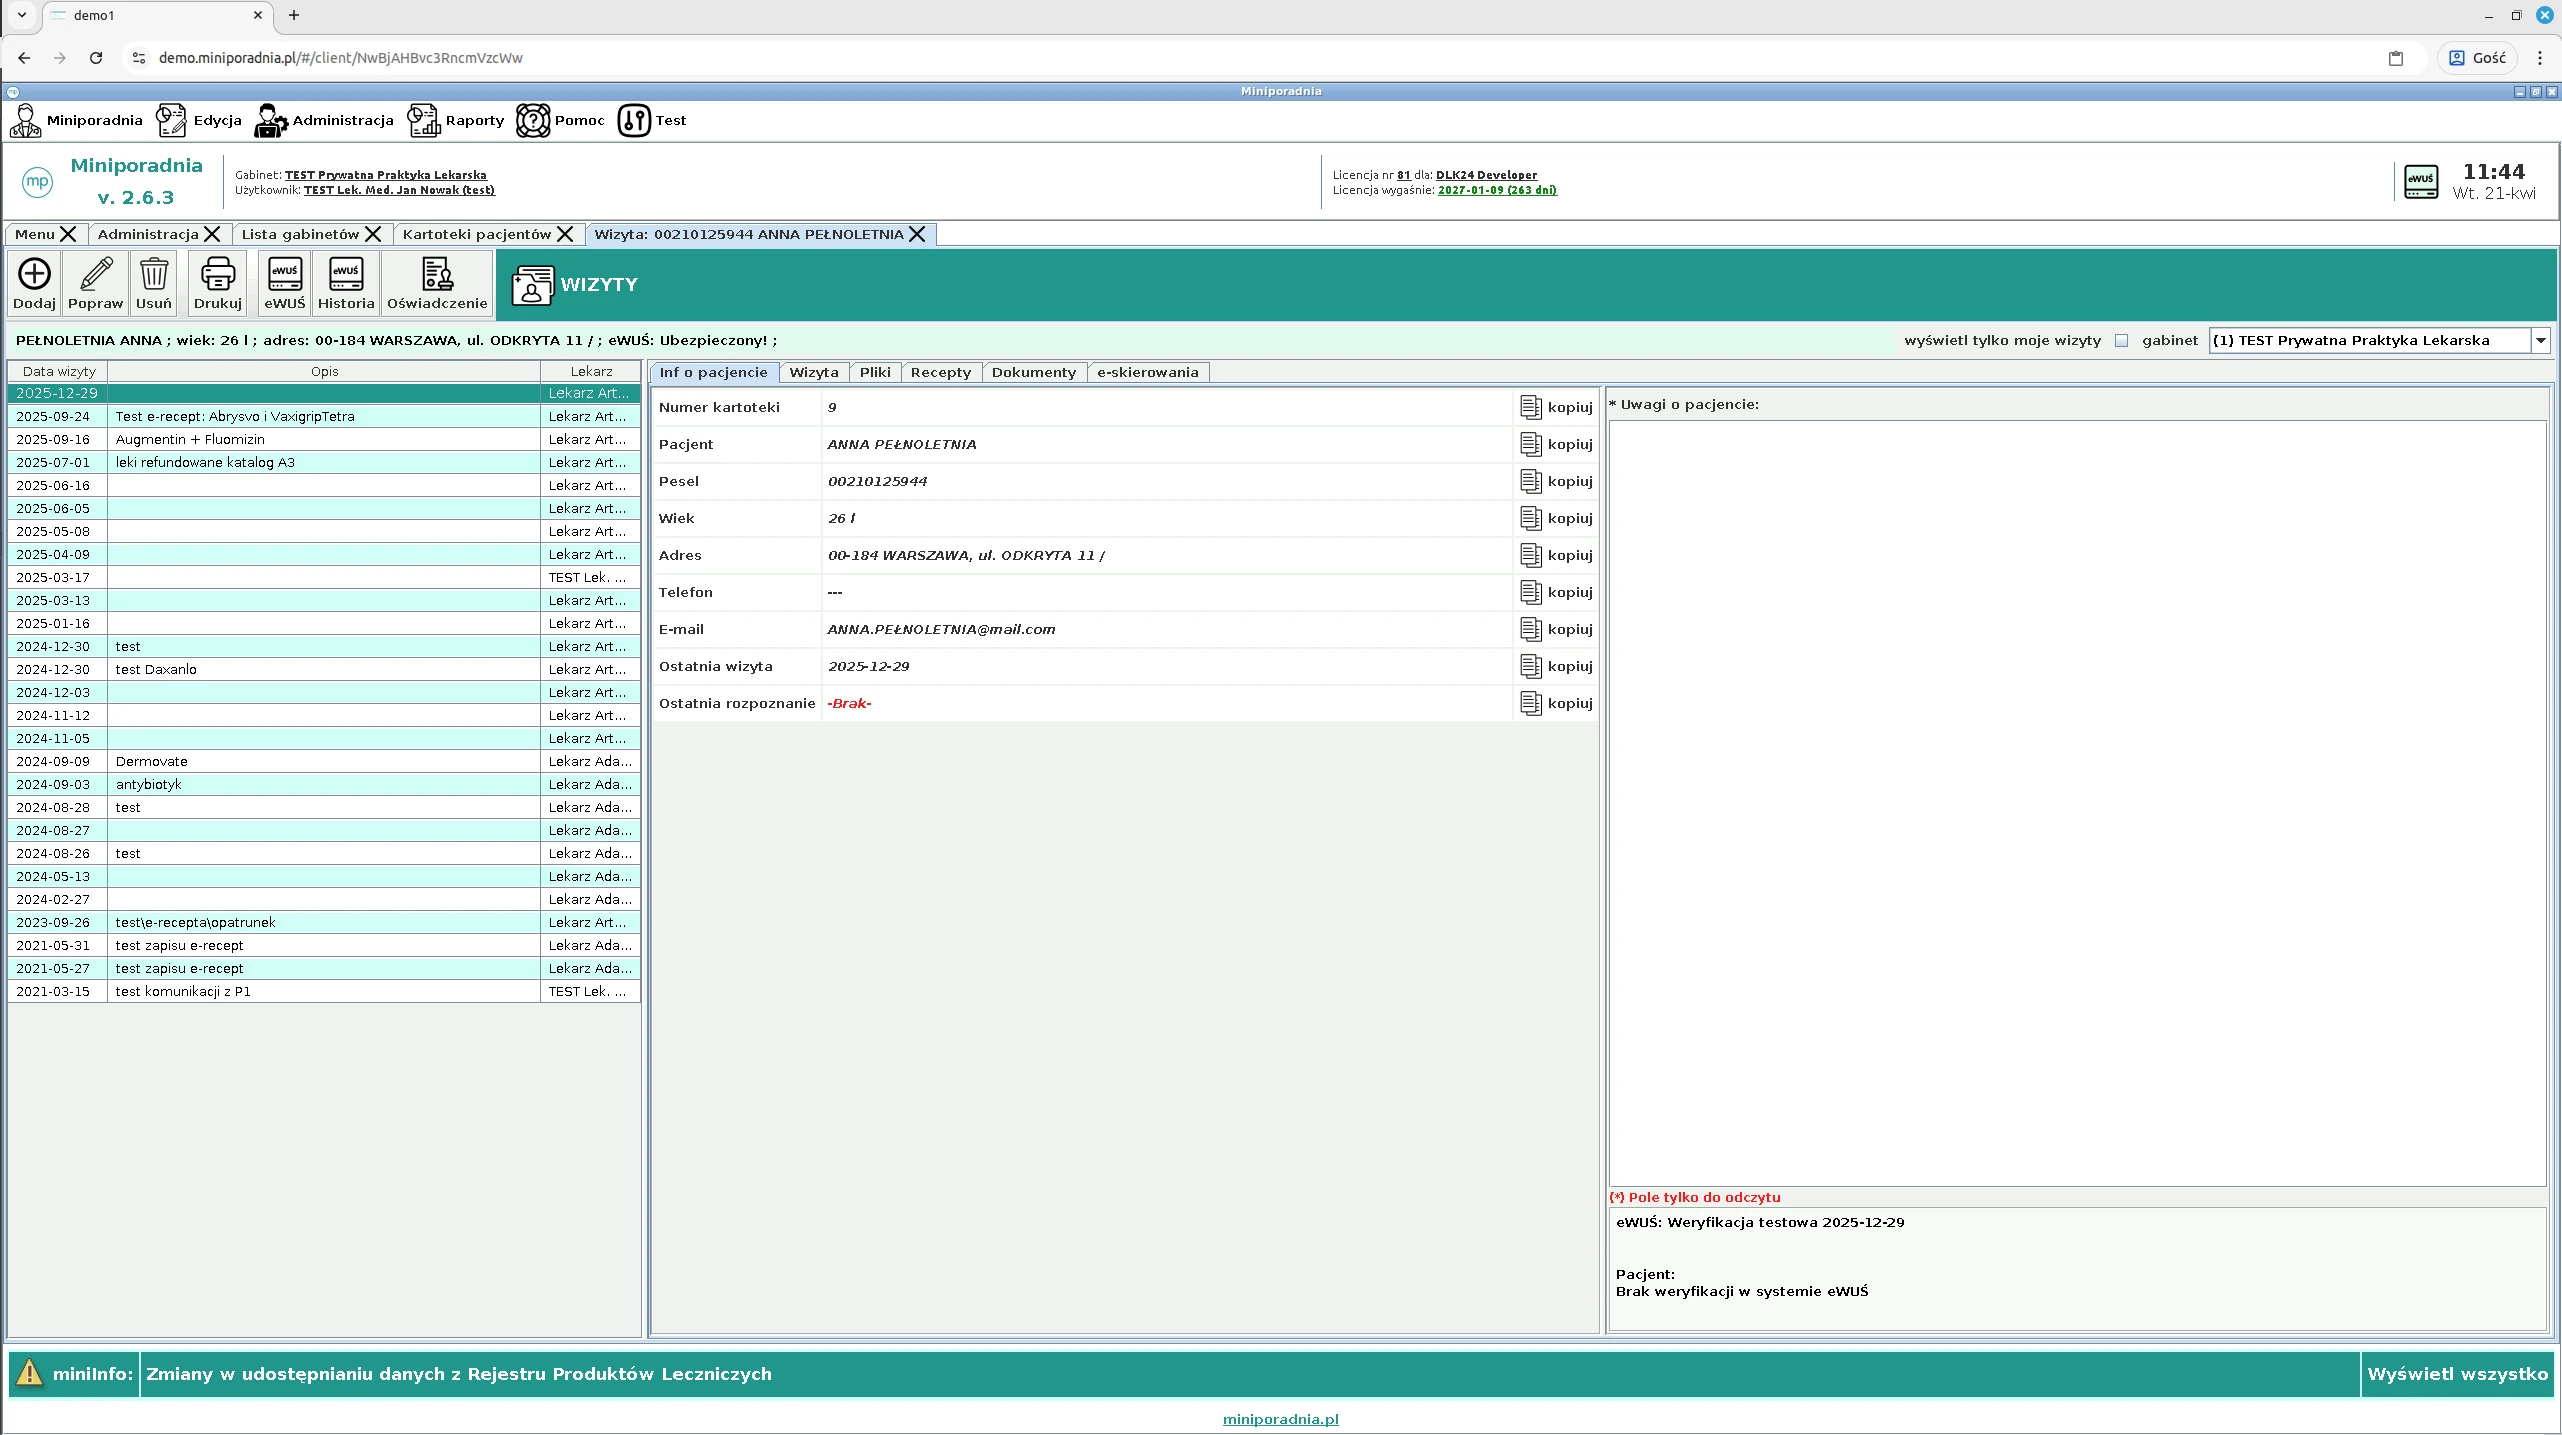Viewport: 2562px width, 1435px height.
Task: Click the user link TEST Lek. Med. Jan Nowak
Action: click(399, 190)
